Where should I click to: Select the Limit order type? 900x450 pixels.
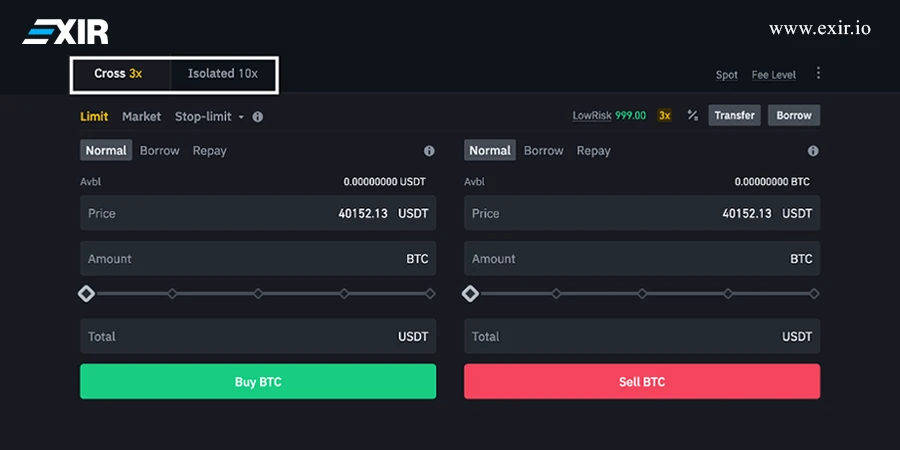click(94, 117)
